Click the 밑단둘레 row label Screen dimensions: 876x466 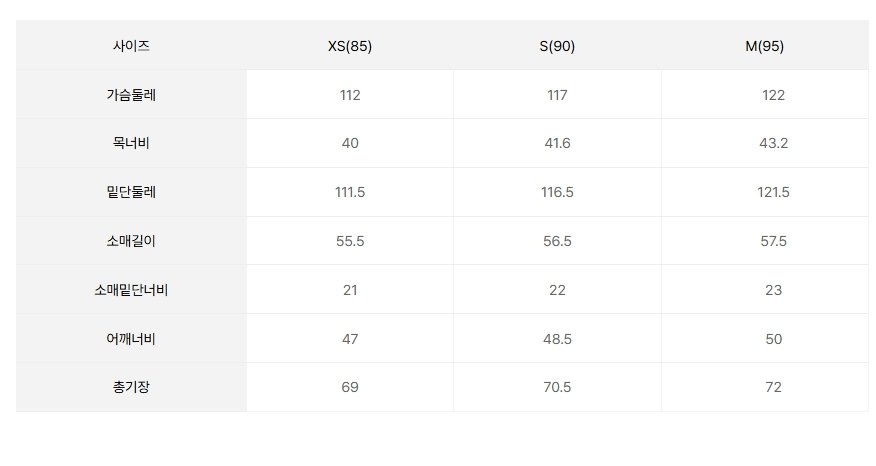coord(131,192)
